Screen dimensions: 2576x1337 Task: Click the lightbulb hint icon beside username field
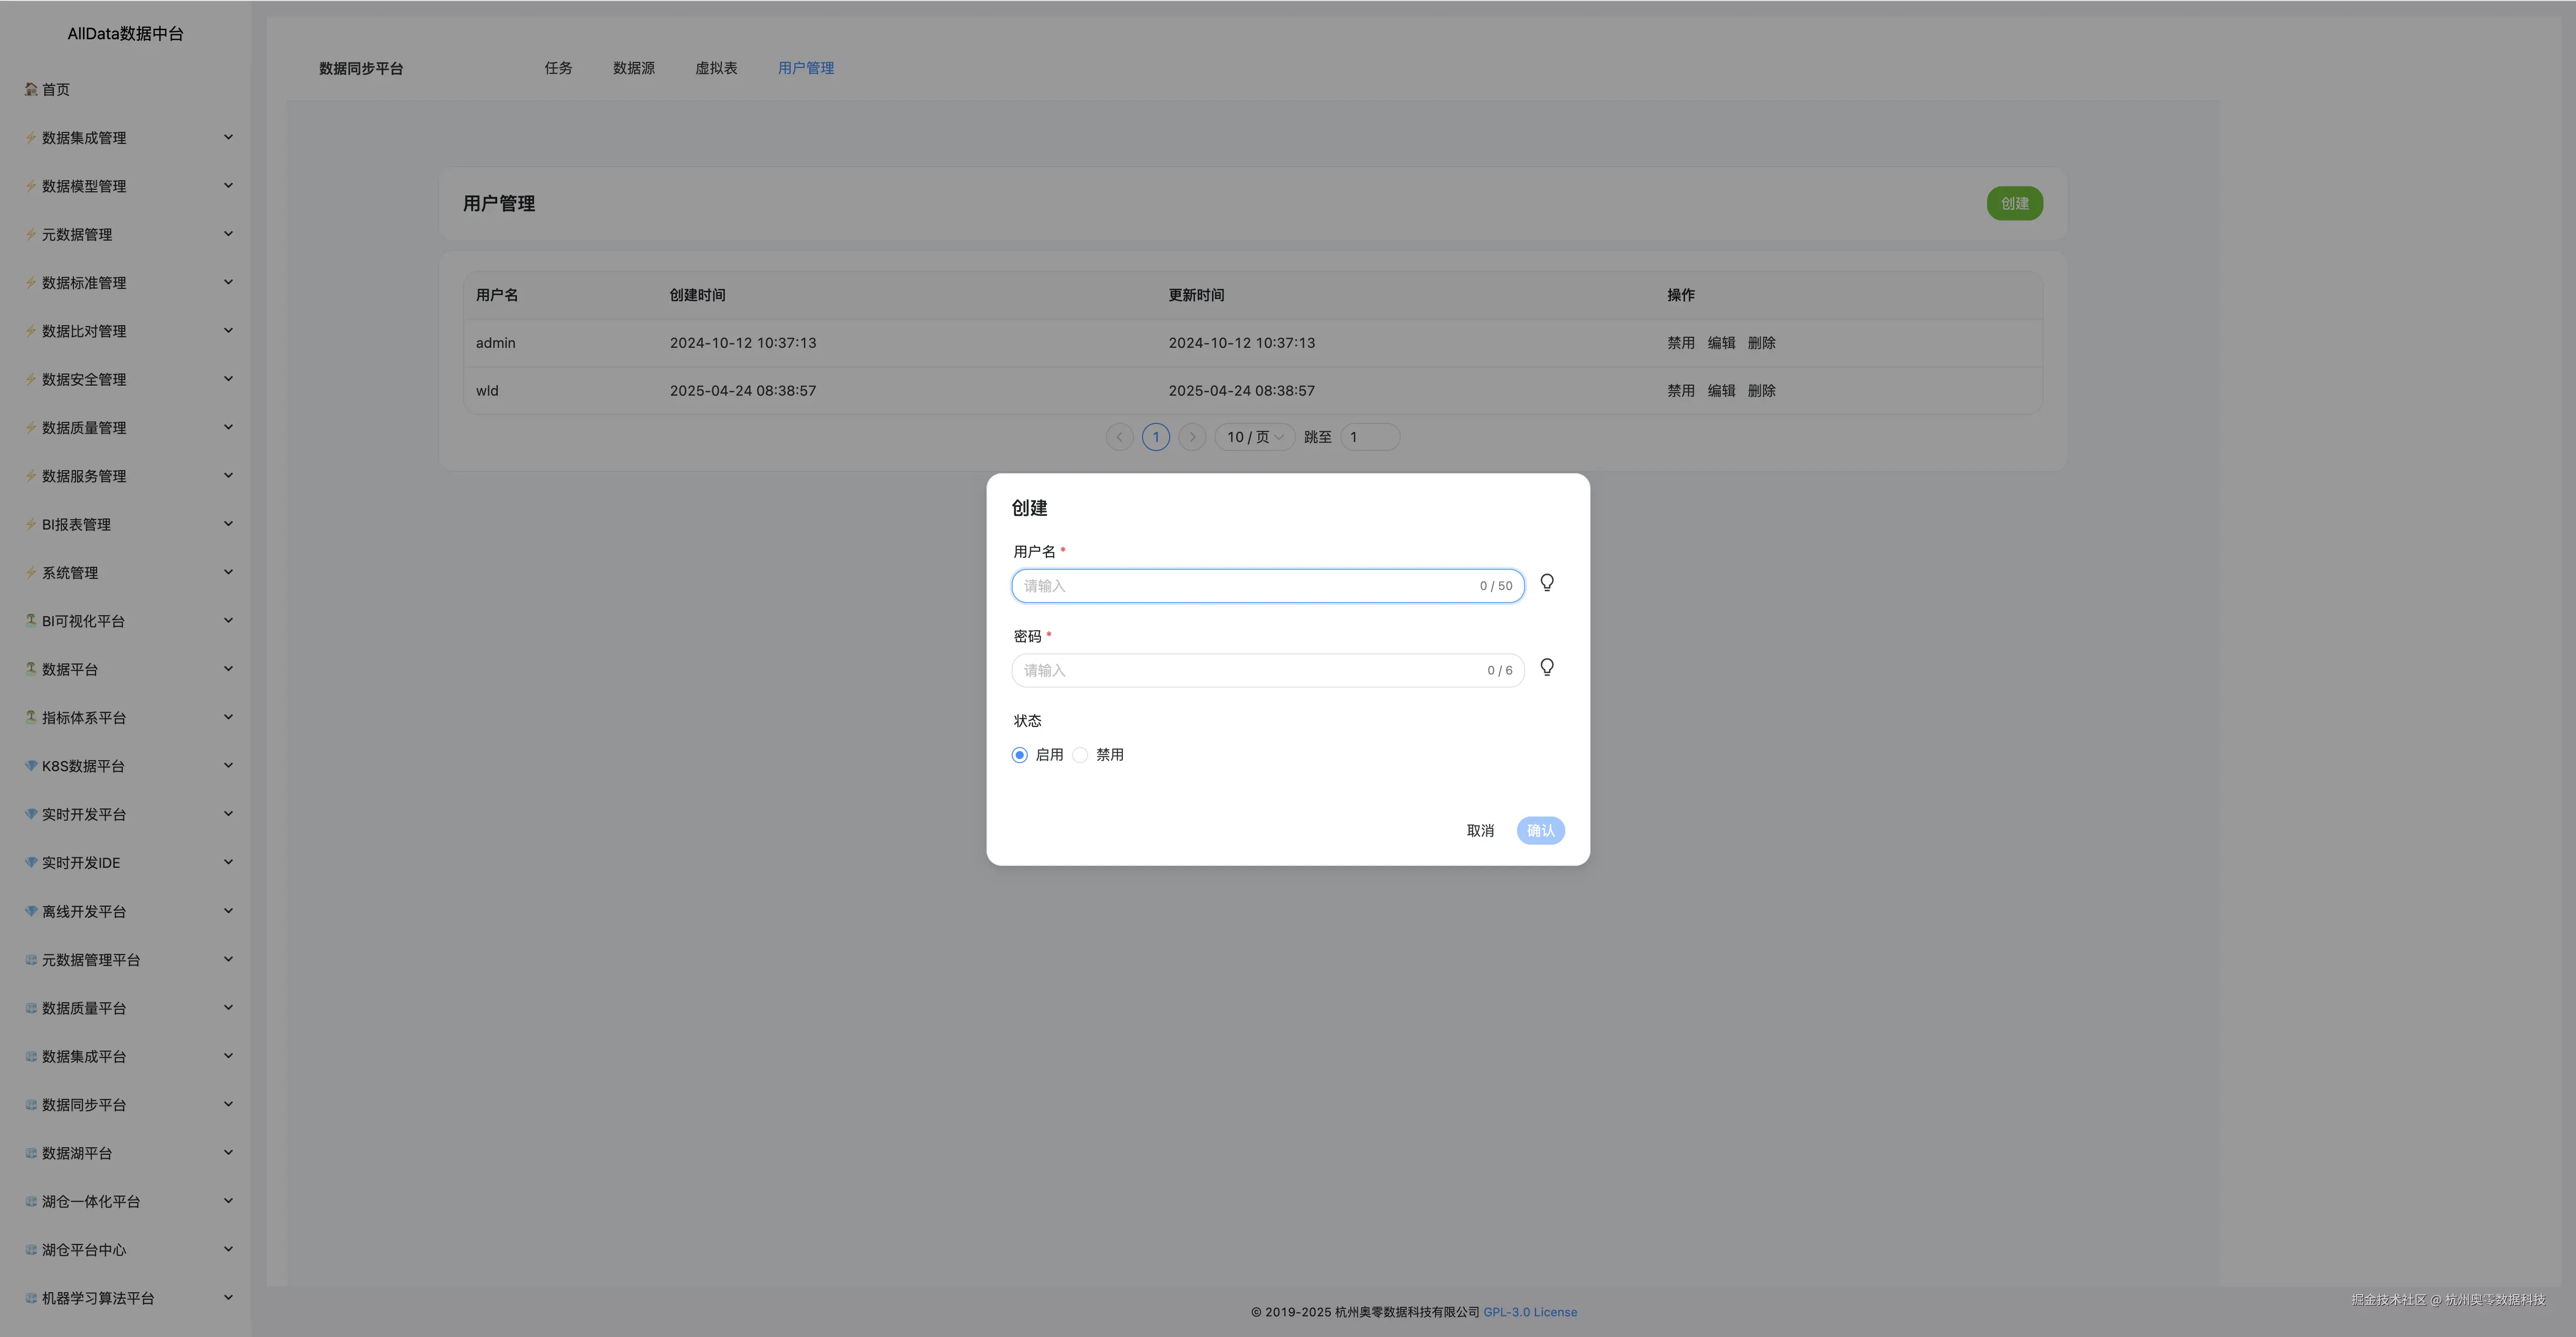tap(1546, 583)
